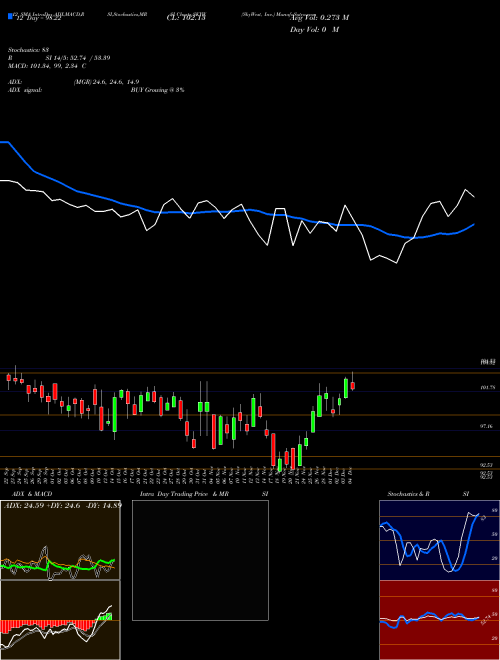Click the 'MACD: 101.34, 99, 2.34 C' line
Image resolution: width=500 pixels, height=660 pixels.
point(47,66)
